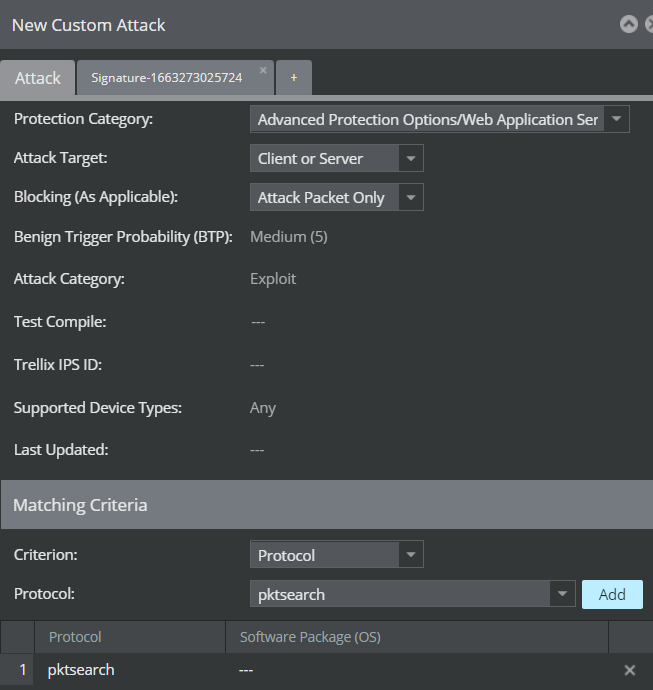
Task: Click the Test Compile label
Action: coord(60,322)
